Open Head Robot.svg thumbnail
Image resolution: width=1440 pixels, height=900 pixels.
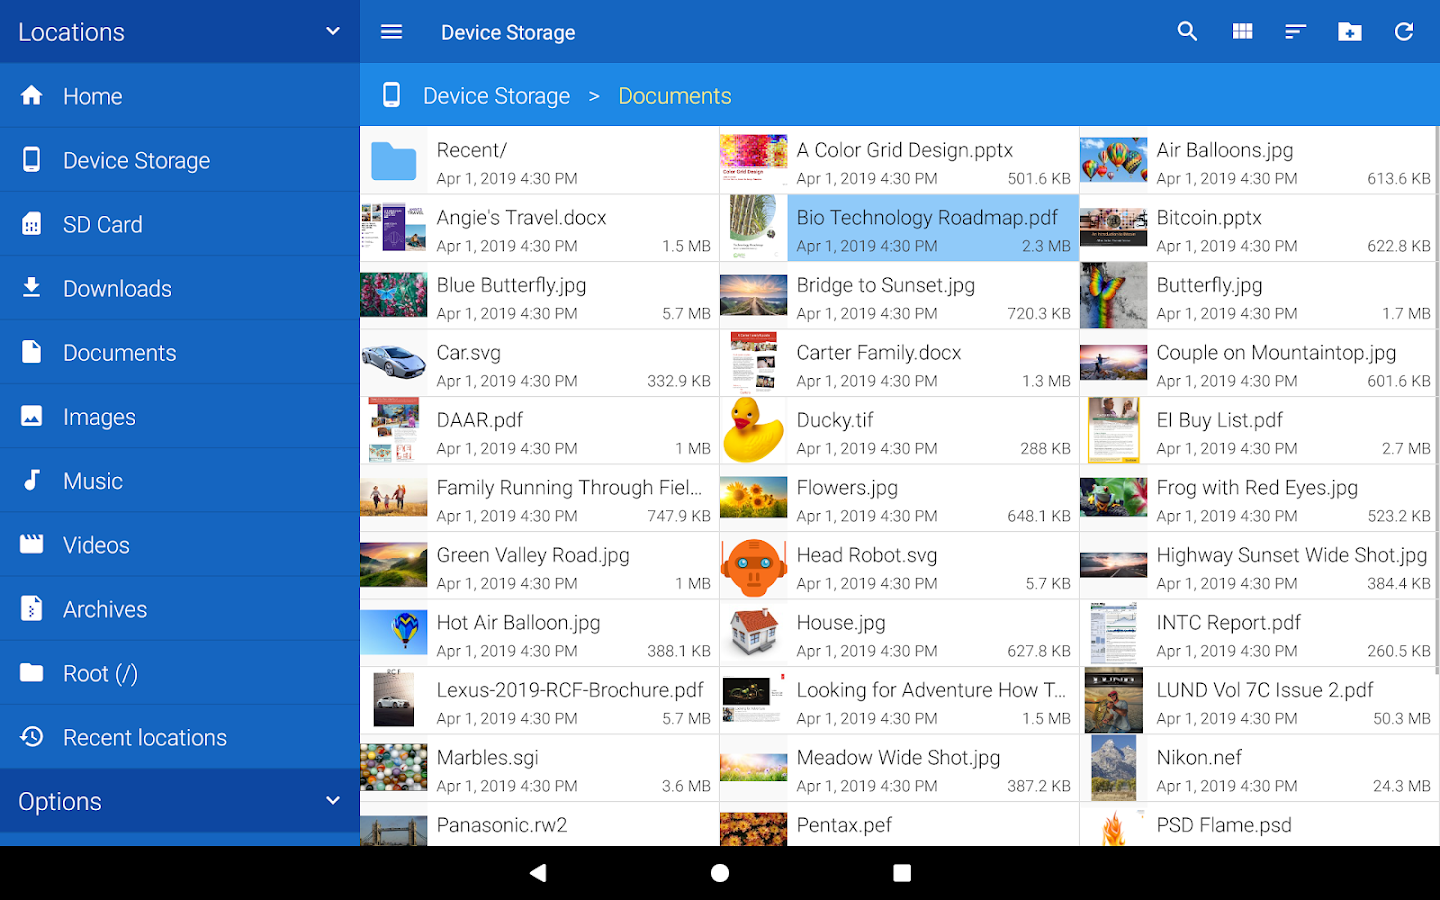753,566
